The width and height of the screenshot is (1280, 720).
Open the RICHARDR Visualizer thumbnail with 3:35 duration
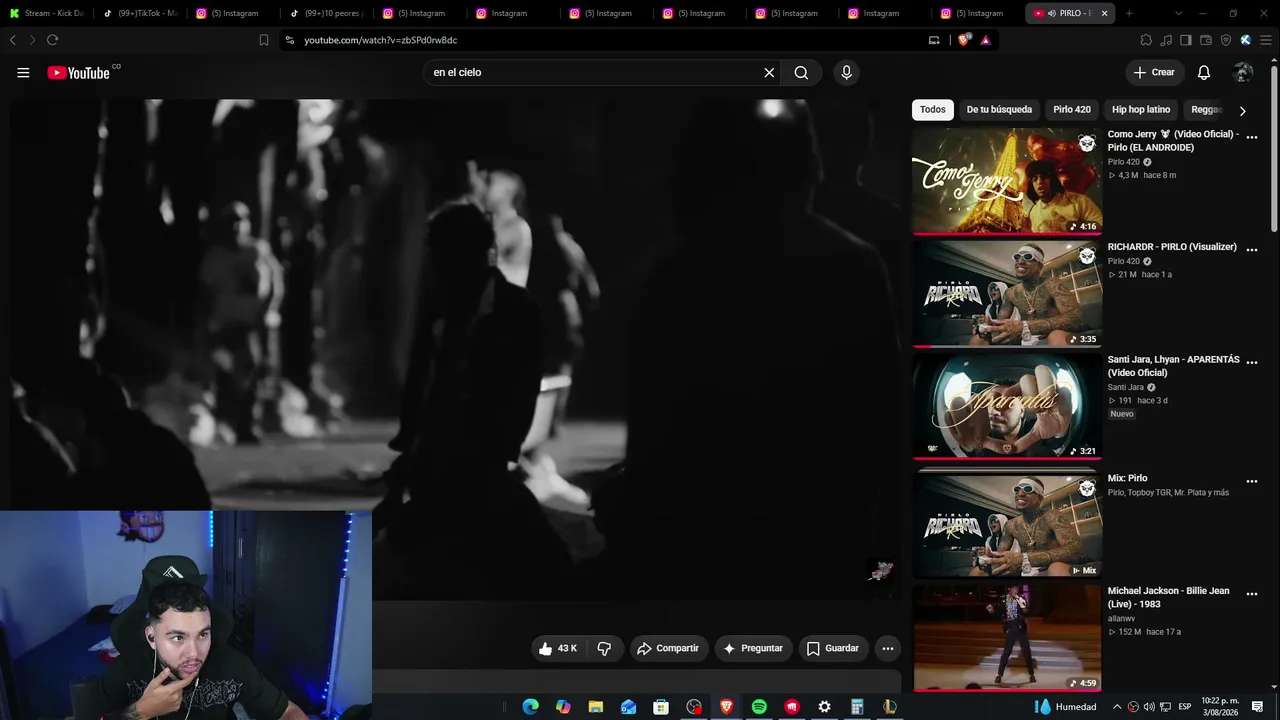(1007, 294)
